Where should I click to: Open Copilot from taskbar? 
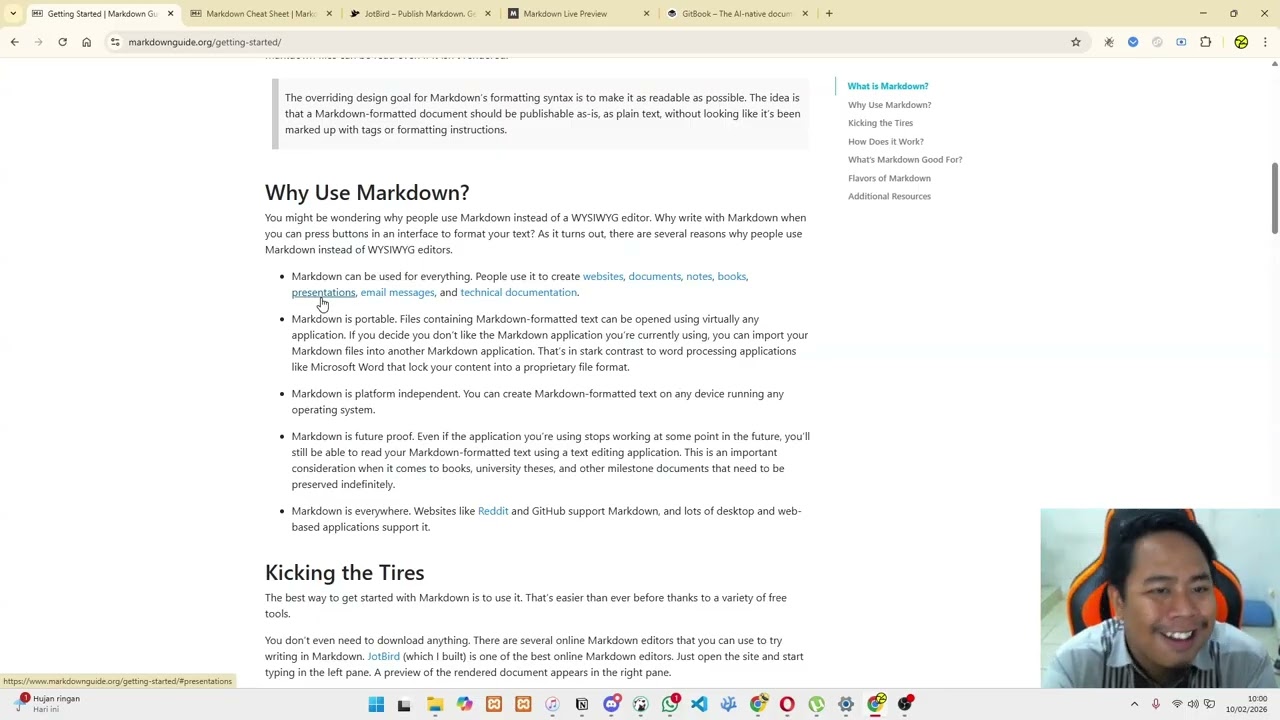(x=464, y=704)
